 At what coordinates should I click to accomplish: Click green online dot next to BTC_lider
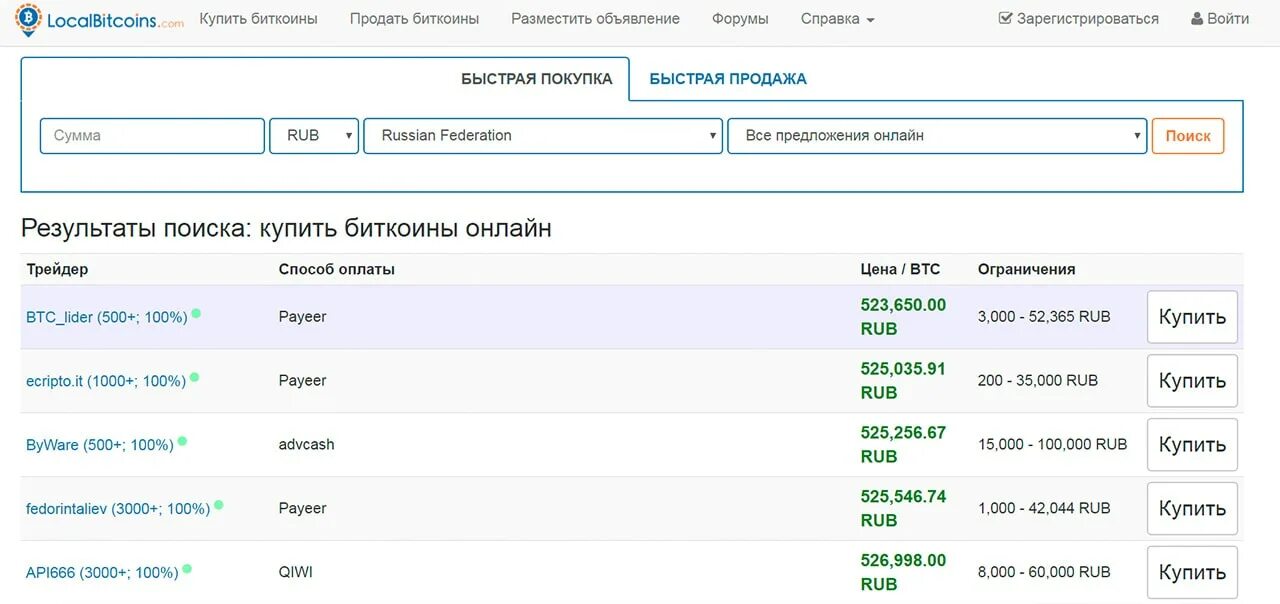[196, 313]
